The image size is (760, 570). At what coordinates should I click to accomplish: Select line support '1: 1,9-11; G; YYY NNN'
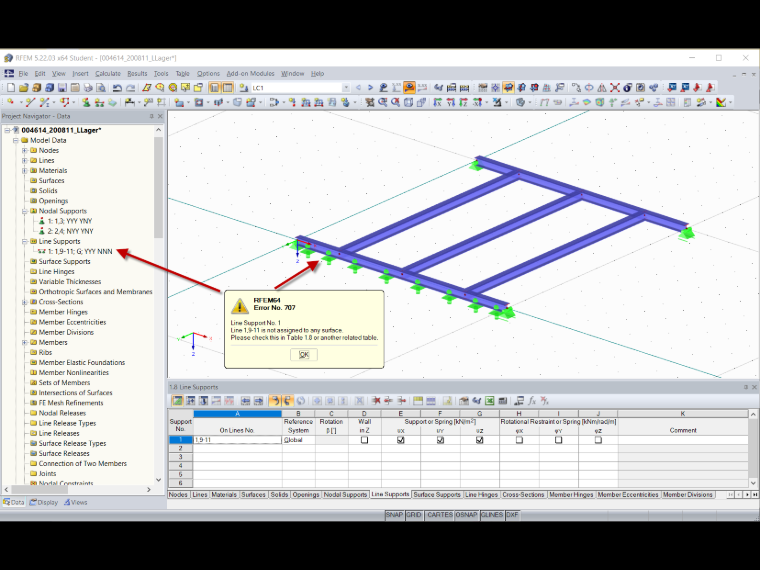[79, 252]
